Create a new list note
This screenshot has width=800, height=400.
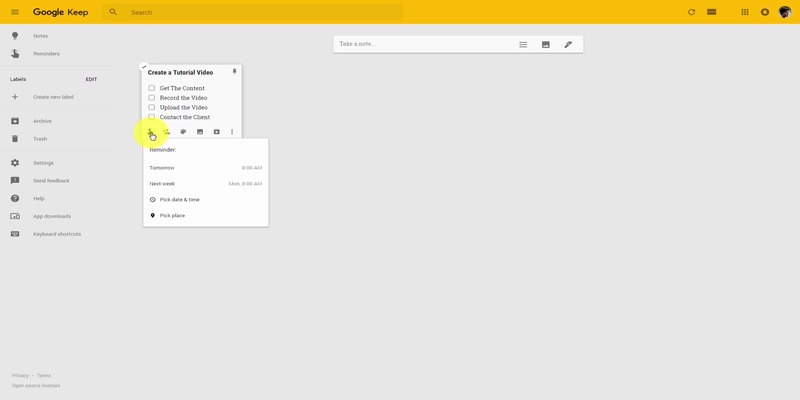(523, 44)
